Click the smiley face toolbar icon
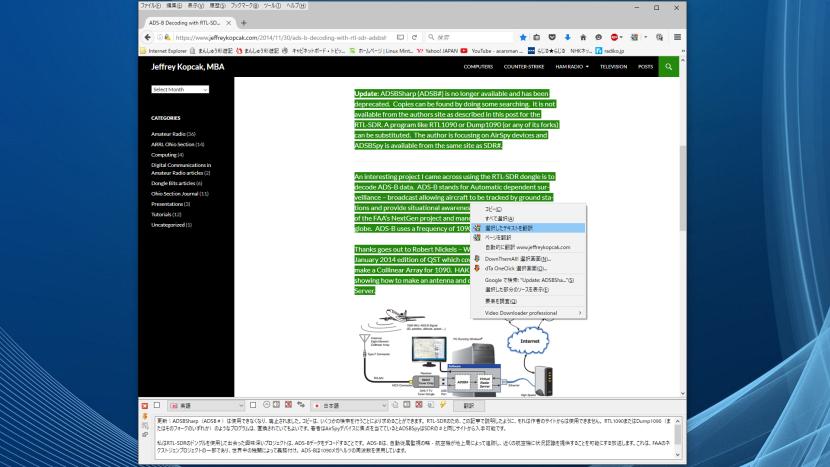 (x=599, y=37)
